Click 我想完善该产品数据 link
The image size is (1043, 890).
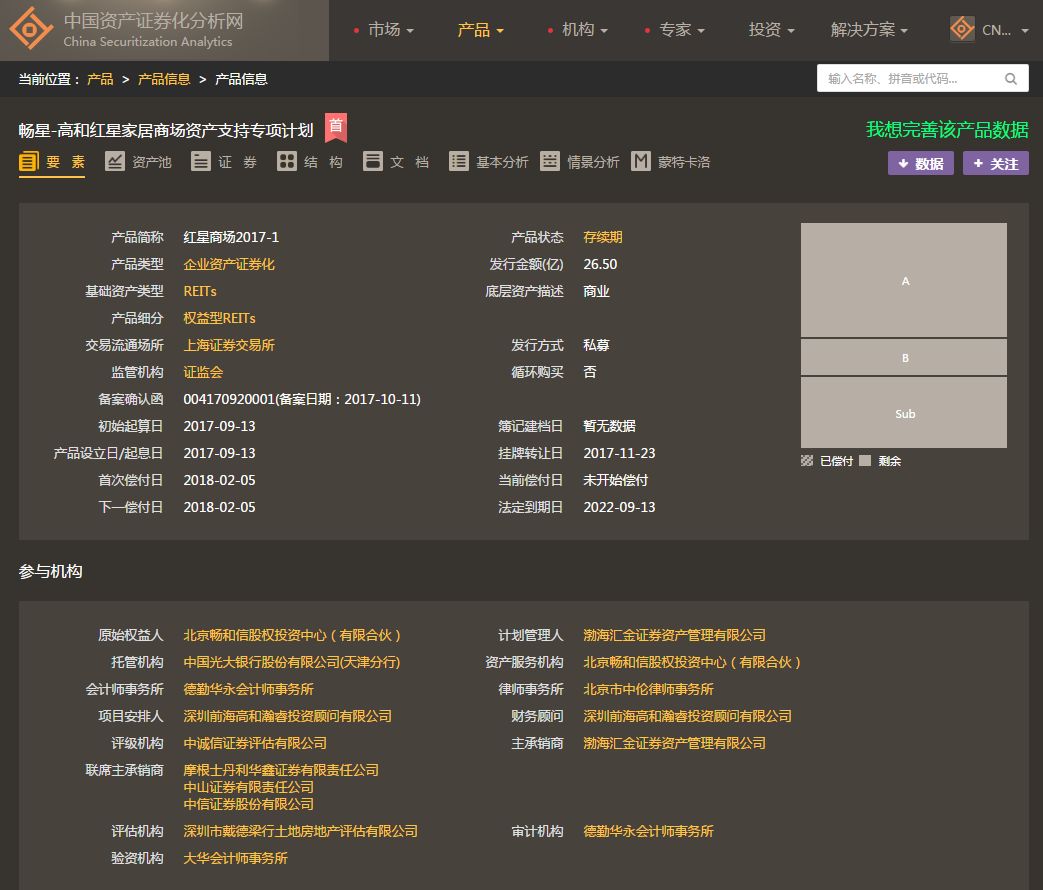click(x=947, y=130)
